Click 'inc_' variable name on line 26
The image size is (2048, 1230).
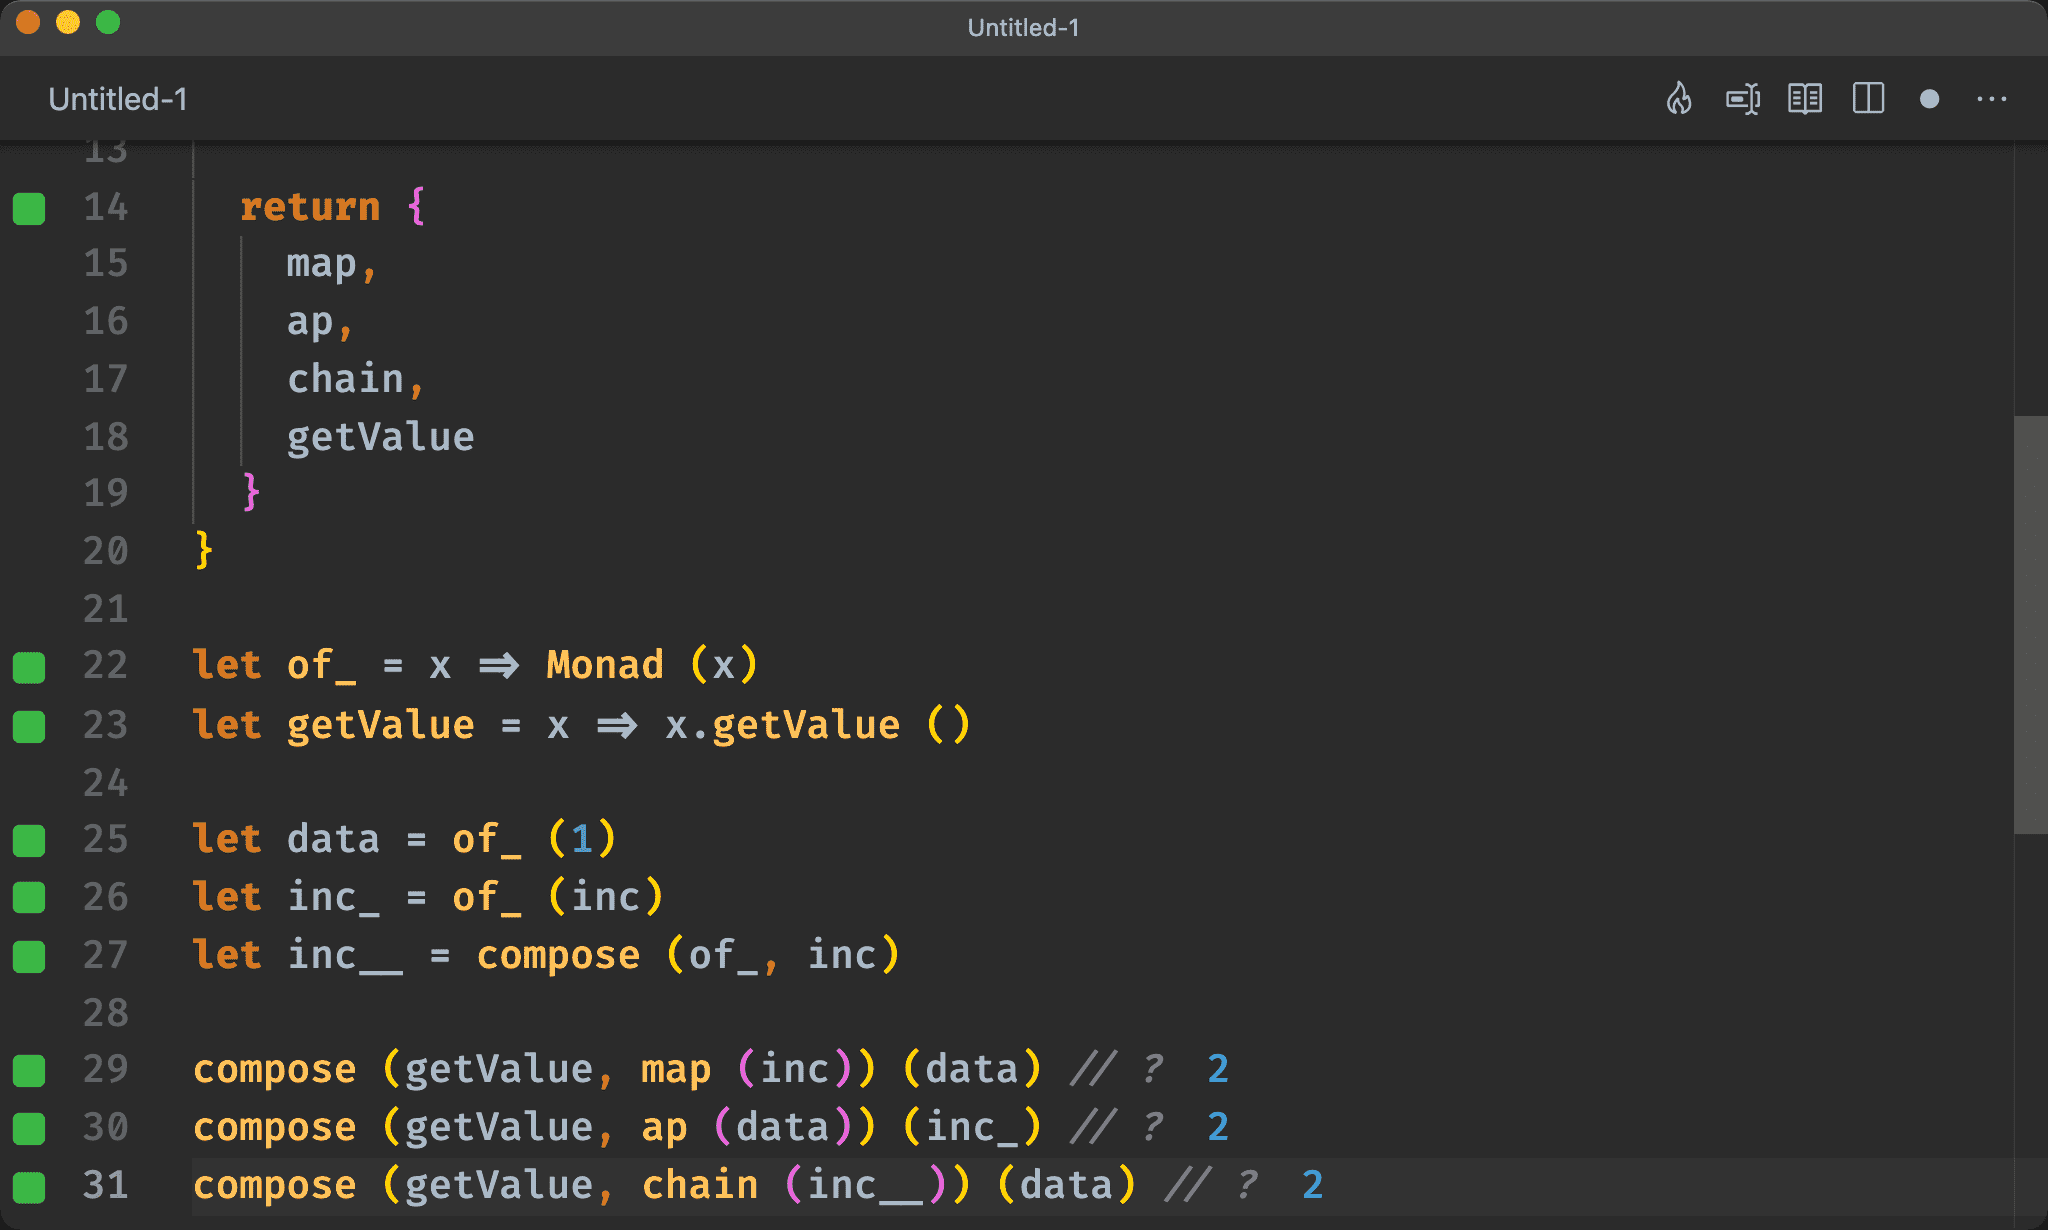click(333, 897)
